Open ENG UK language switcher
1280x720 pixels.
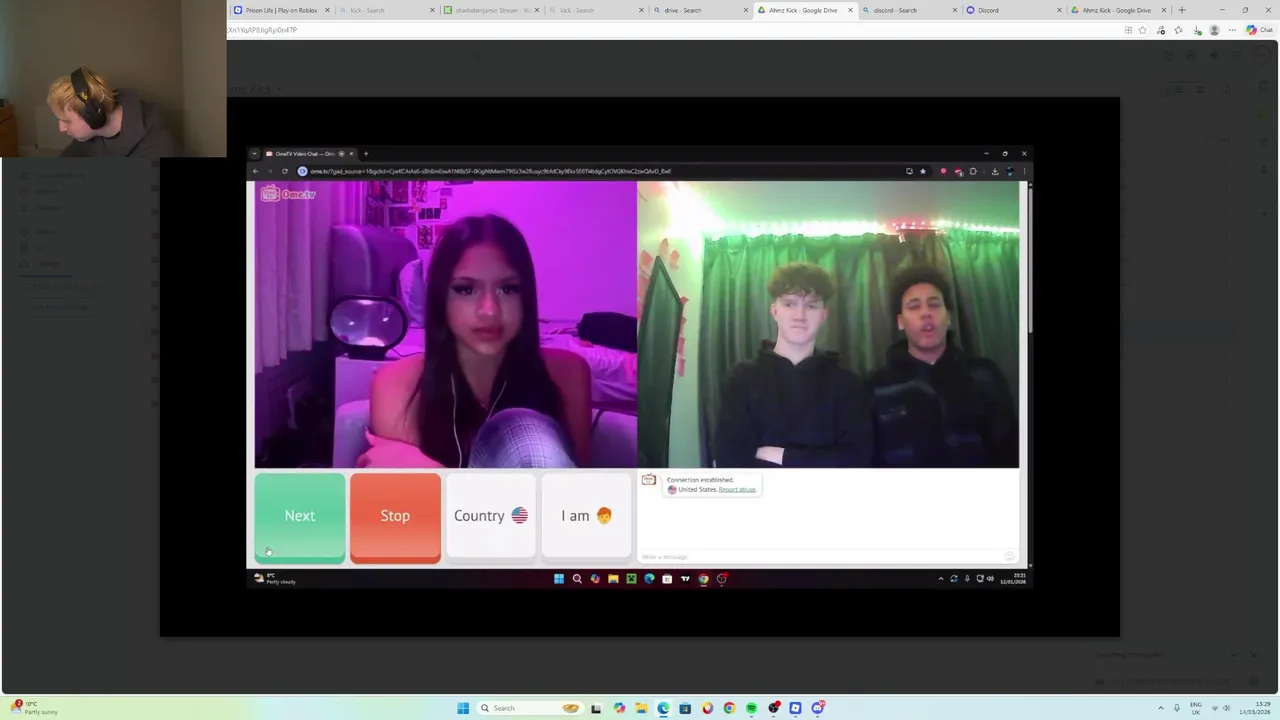(1195, 708)
